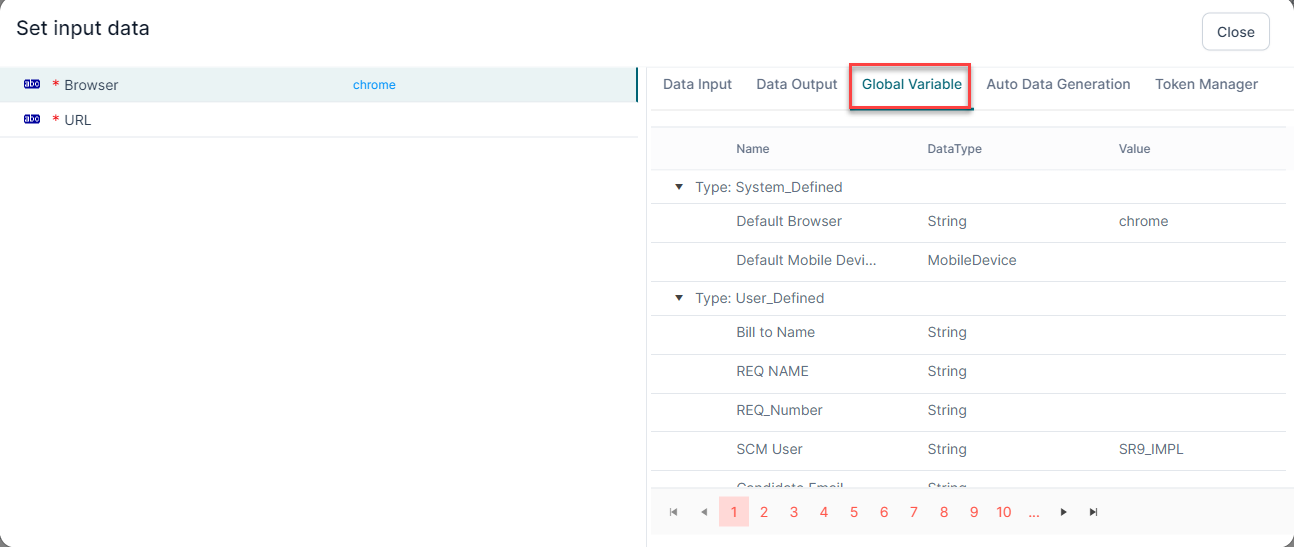Click String datatype in SCM User row
Viewport: 1294px width, 547px height.
[947, 449]
